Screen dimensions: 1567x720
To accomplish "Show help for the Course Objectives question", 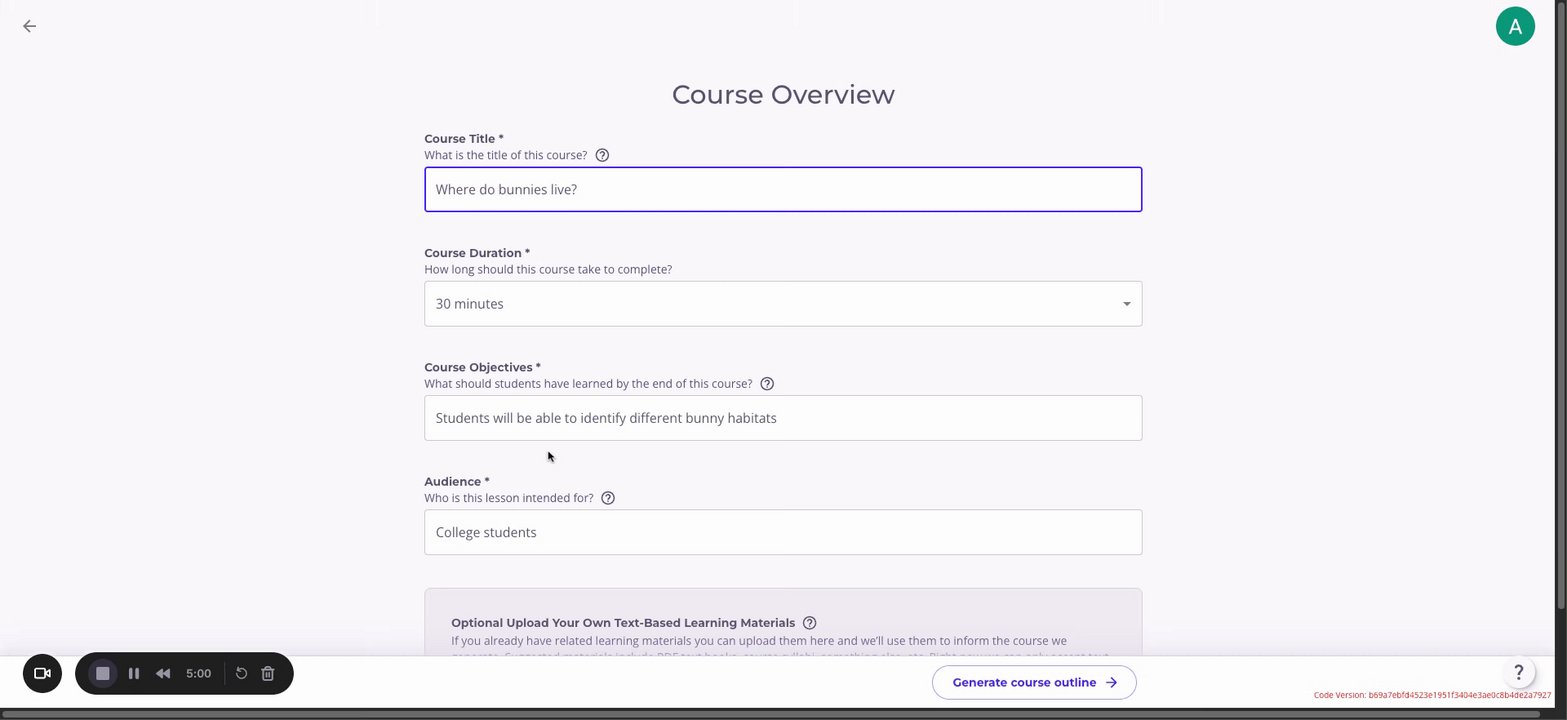I will click(x=767, y=384).
